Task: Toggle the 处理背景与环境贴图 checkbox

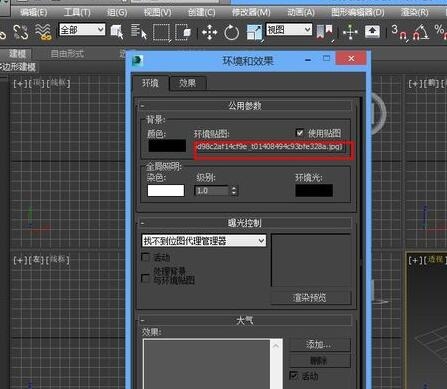Action: pyautogui.click(x=146, y=278)
